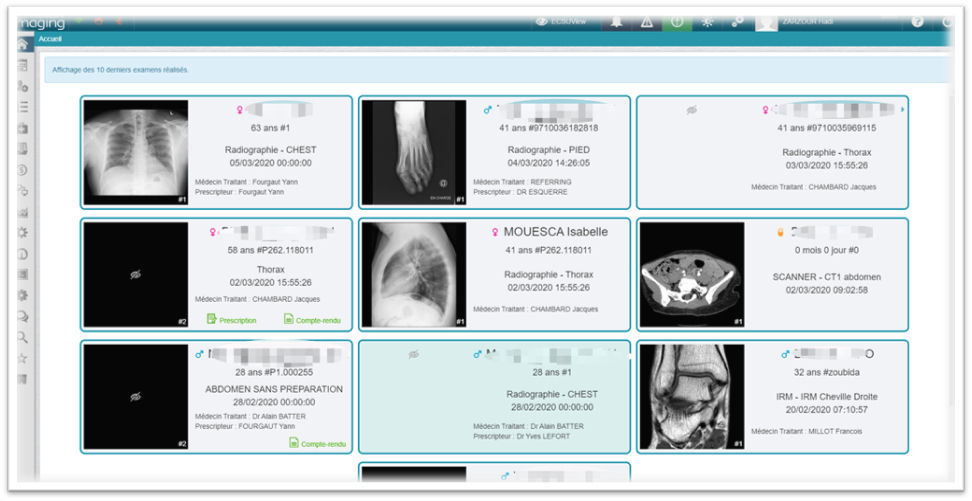The image size is (972, 501).
Task: Click 'IRM - IRM Cheville Droite' label
Action: [826, 396]
